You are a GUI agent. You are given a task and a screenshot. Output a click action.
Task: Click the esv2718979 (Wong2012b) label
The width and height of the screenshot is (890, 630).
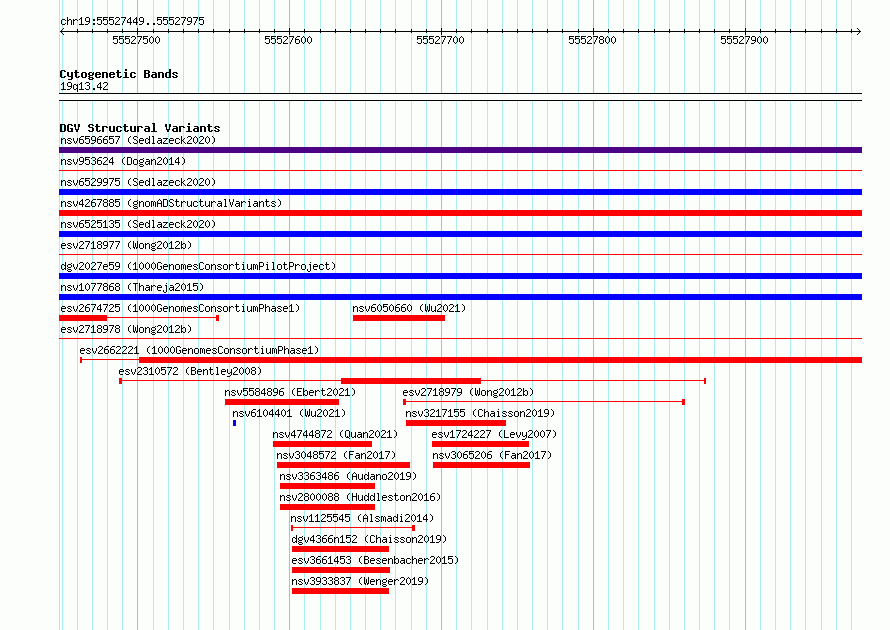(468, 392)
